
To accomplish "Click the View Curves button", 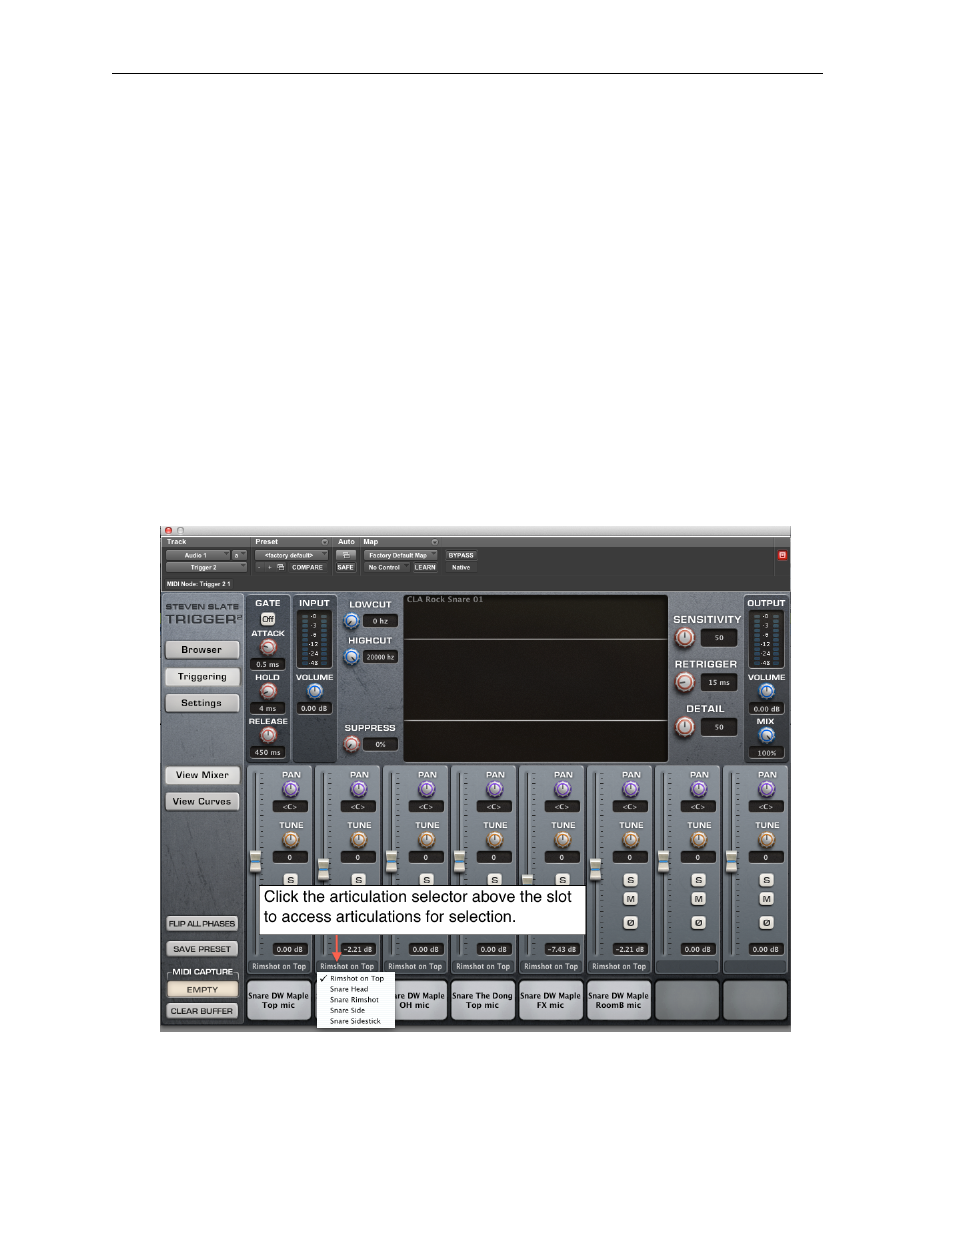I will coord(202,801).
